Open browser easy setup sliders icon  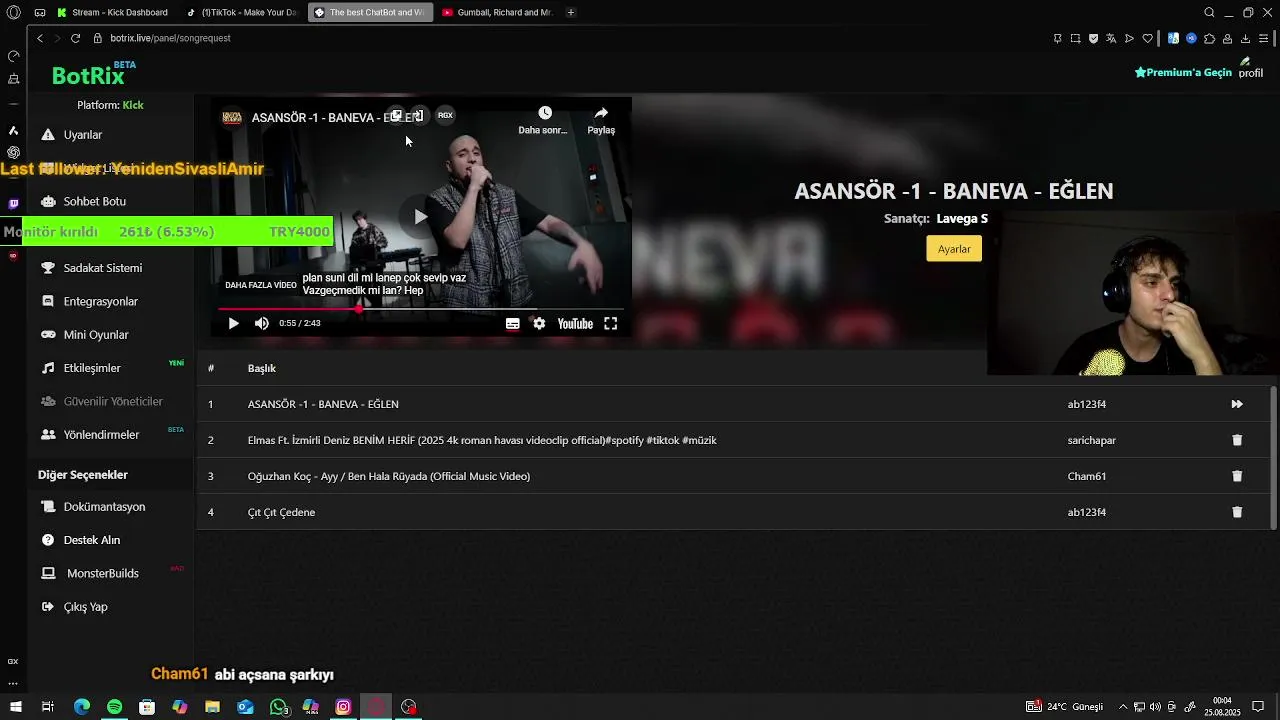(x=1264, y=38)
